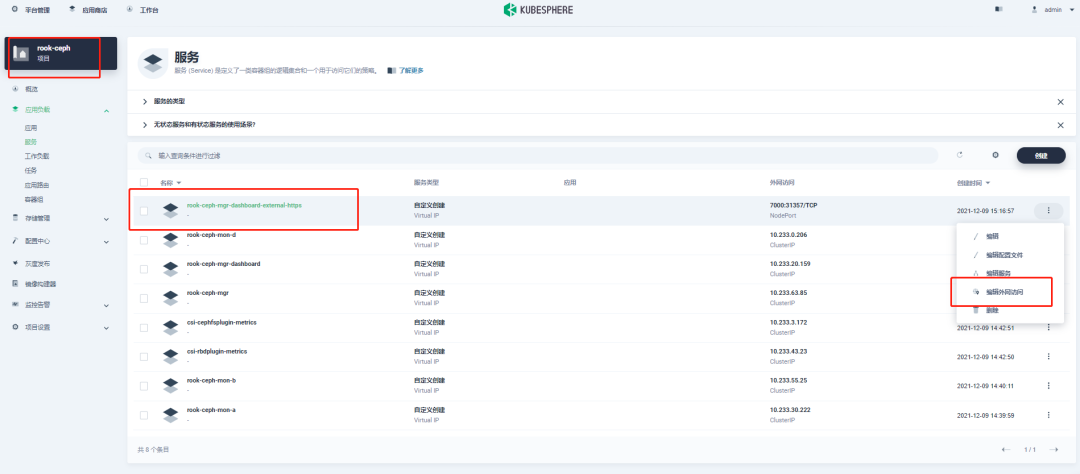
Task: Check the rook-ceph-mon-d row checkbox
Action: [144, 240]
